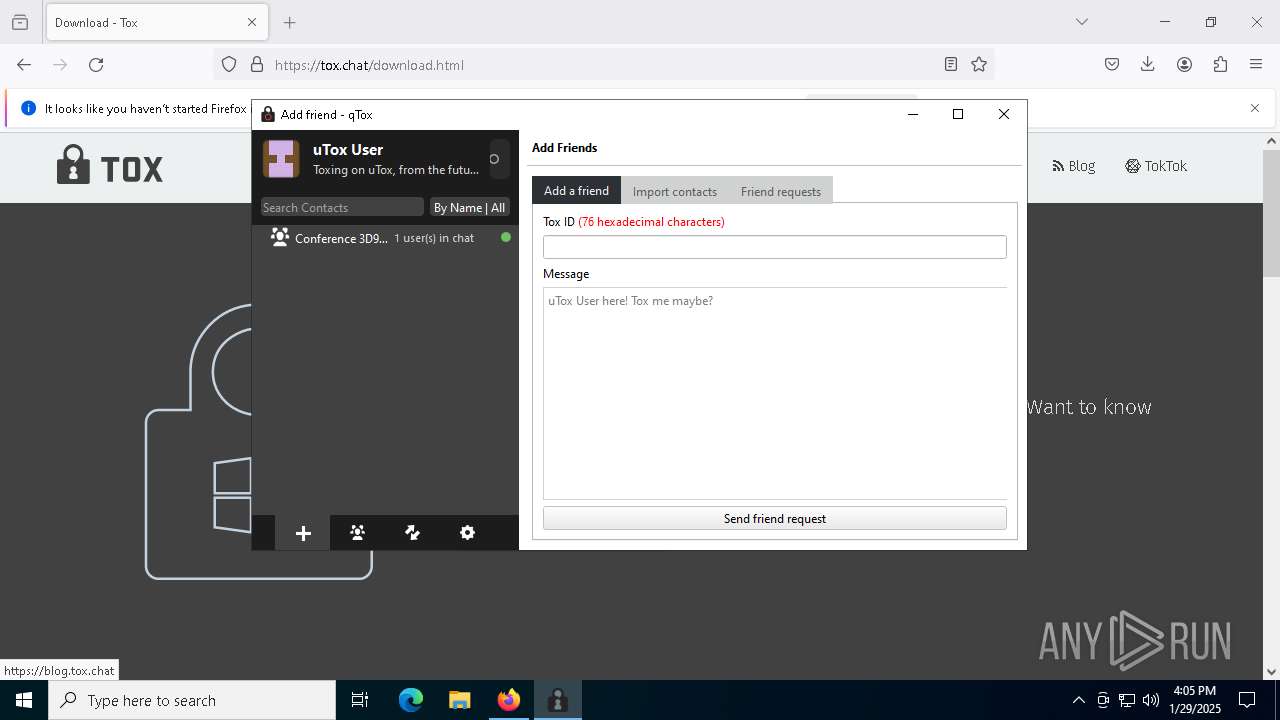Image resolution: width=1280 pixels, height=720 pixels.
Task: Select the Download - Tox browser tab
Action: click(x=155, y=22)
